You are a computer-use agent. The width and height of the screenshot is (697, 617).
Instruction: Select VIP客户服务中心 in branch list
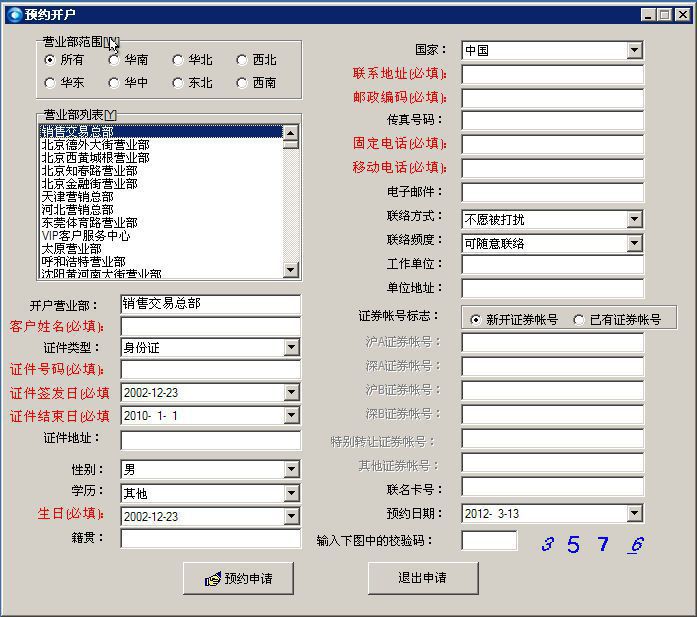pos(161,236)
